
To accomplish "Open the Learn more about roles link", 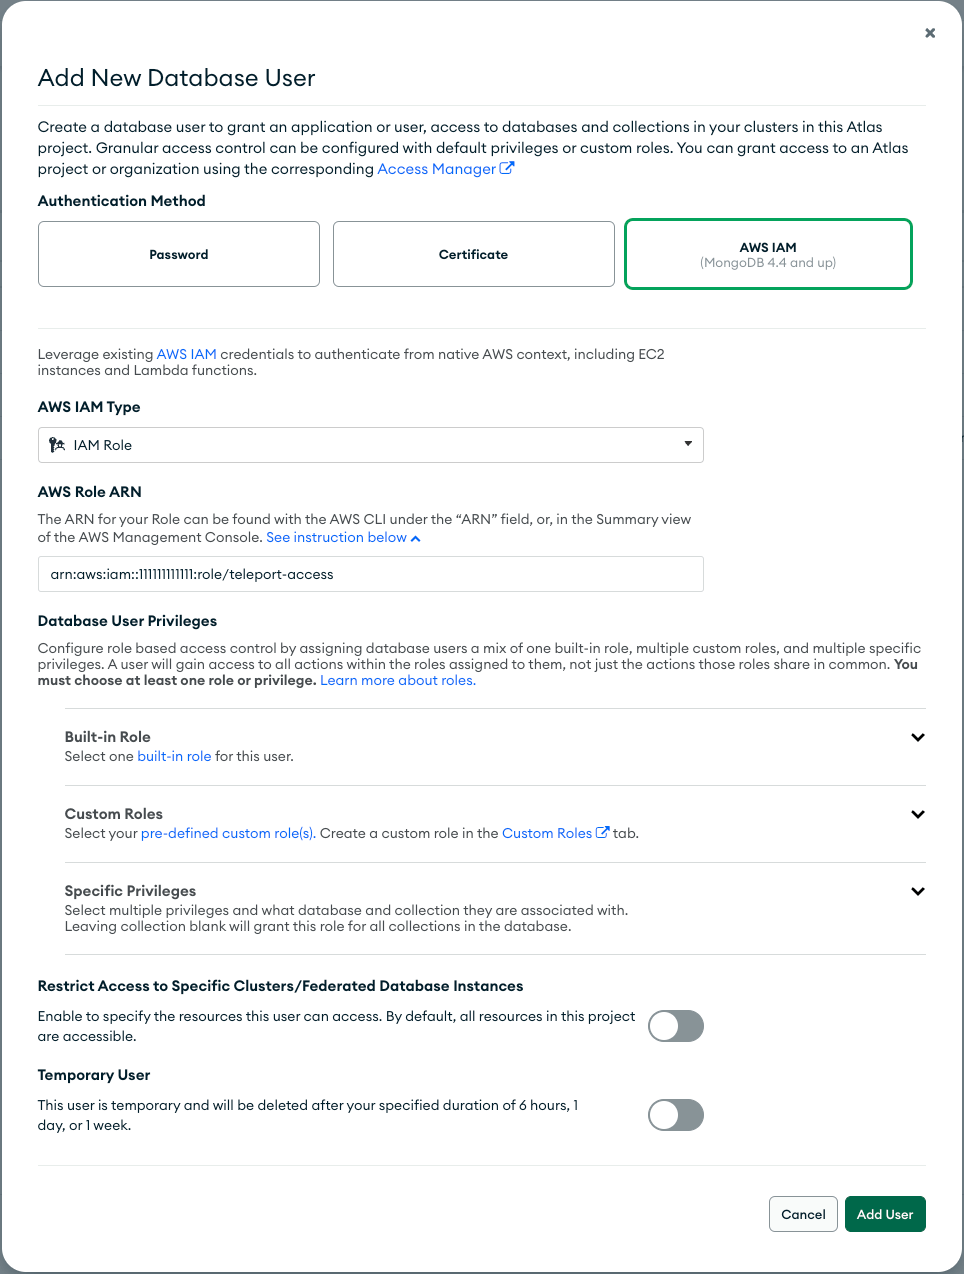I will point(397,679).
